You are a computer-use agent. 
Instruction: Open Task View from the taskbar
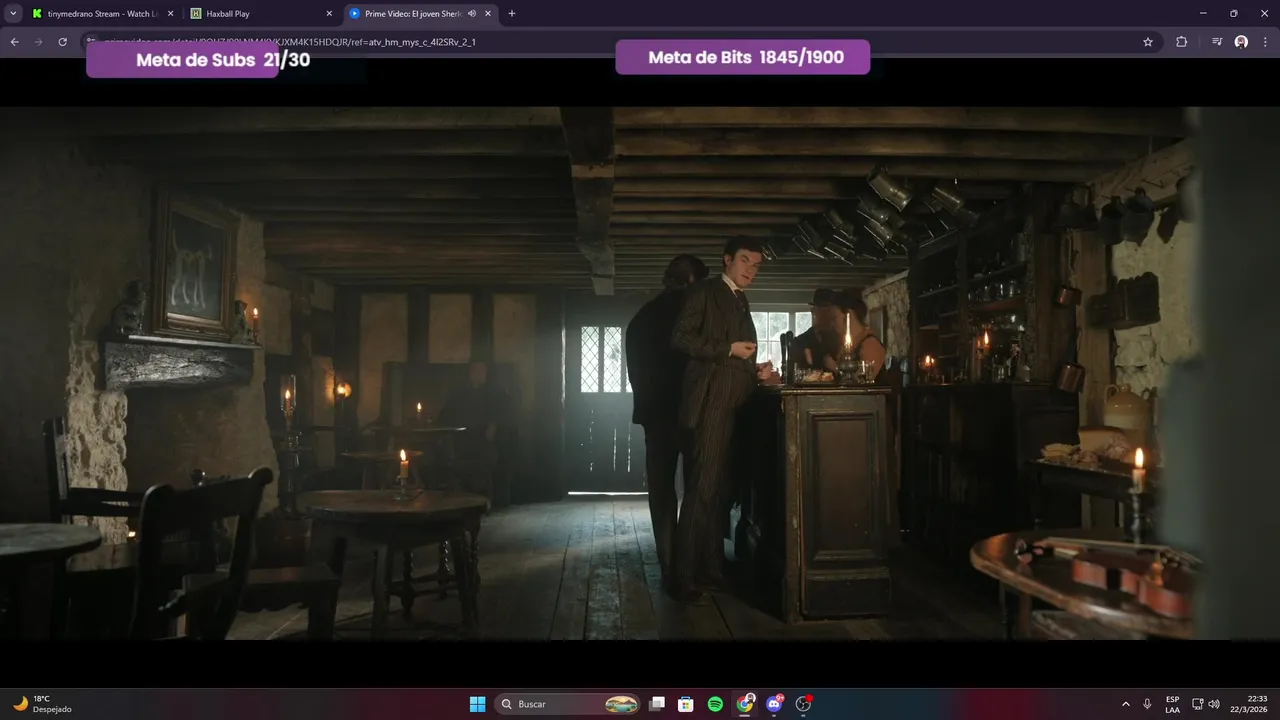[x=657, y=704]
